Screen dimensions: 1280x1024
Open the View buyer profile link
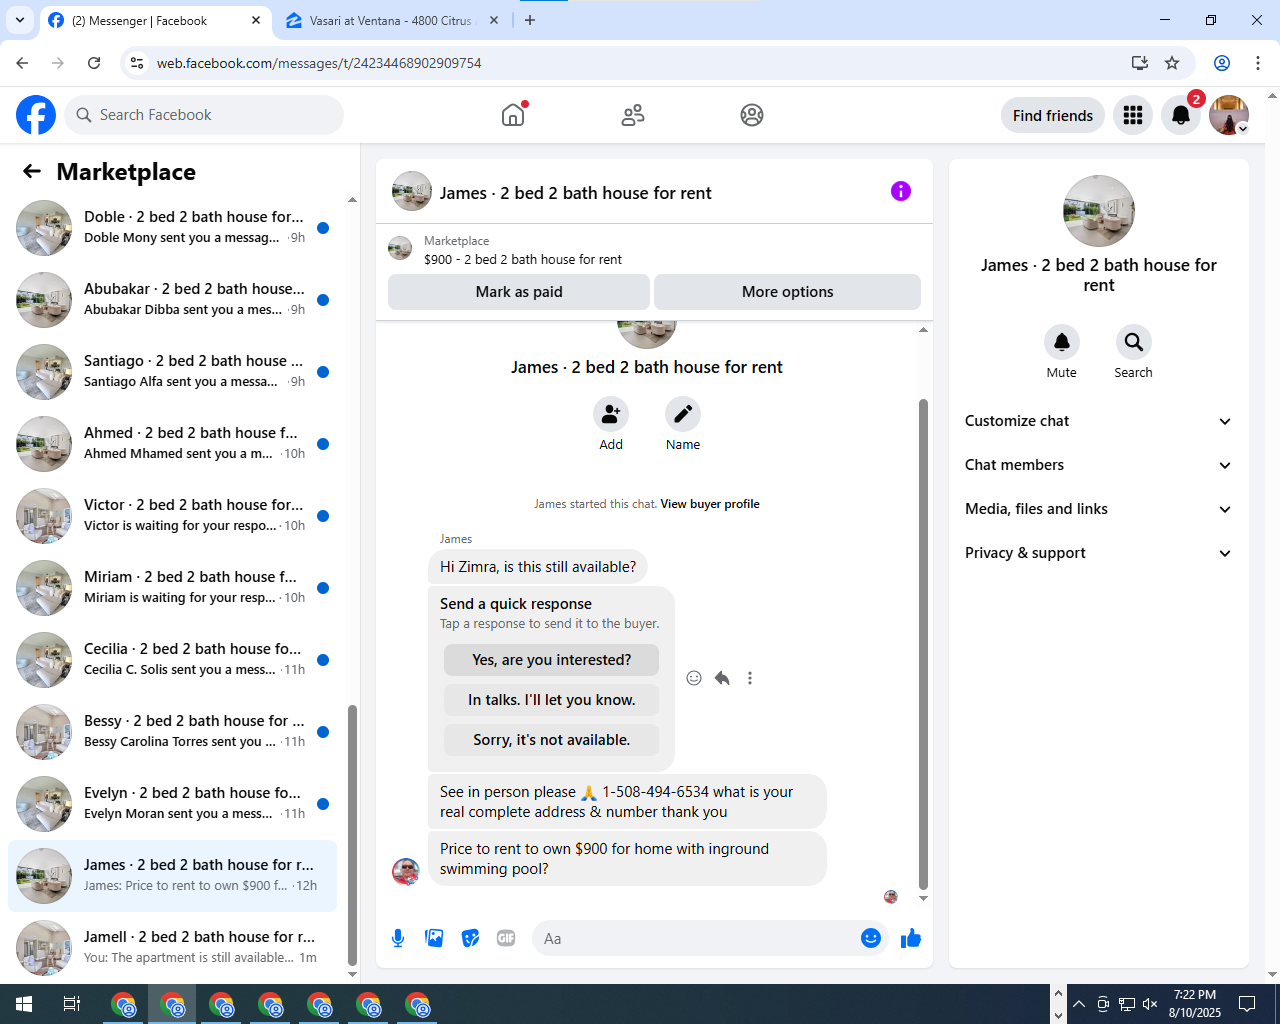pyautogui.click(x=710, y=504)
